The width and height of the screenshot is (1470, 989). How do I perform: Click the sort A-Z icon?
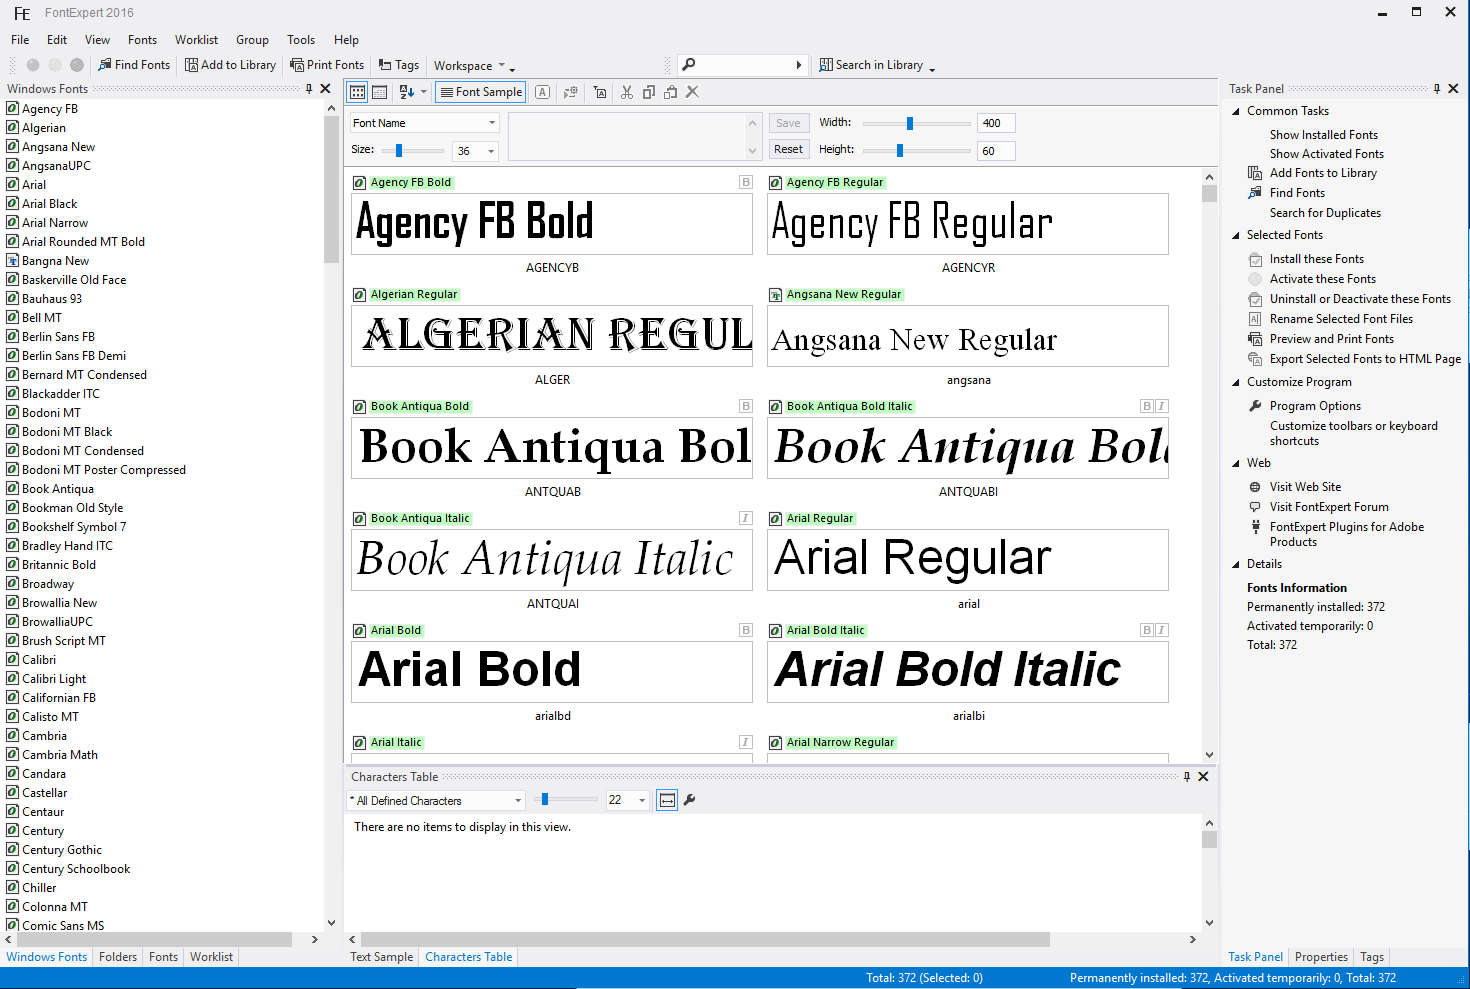pyautogui.click(x=406, y=92)
